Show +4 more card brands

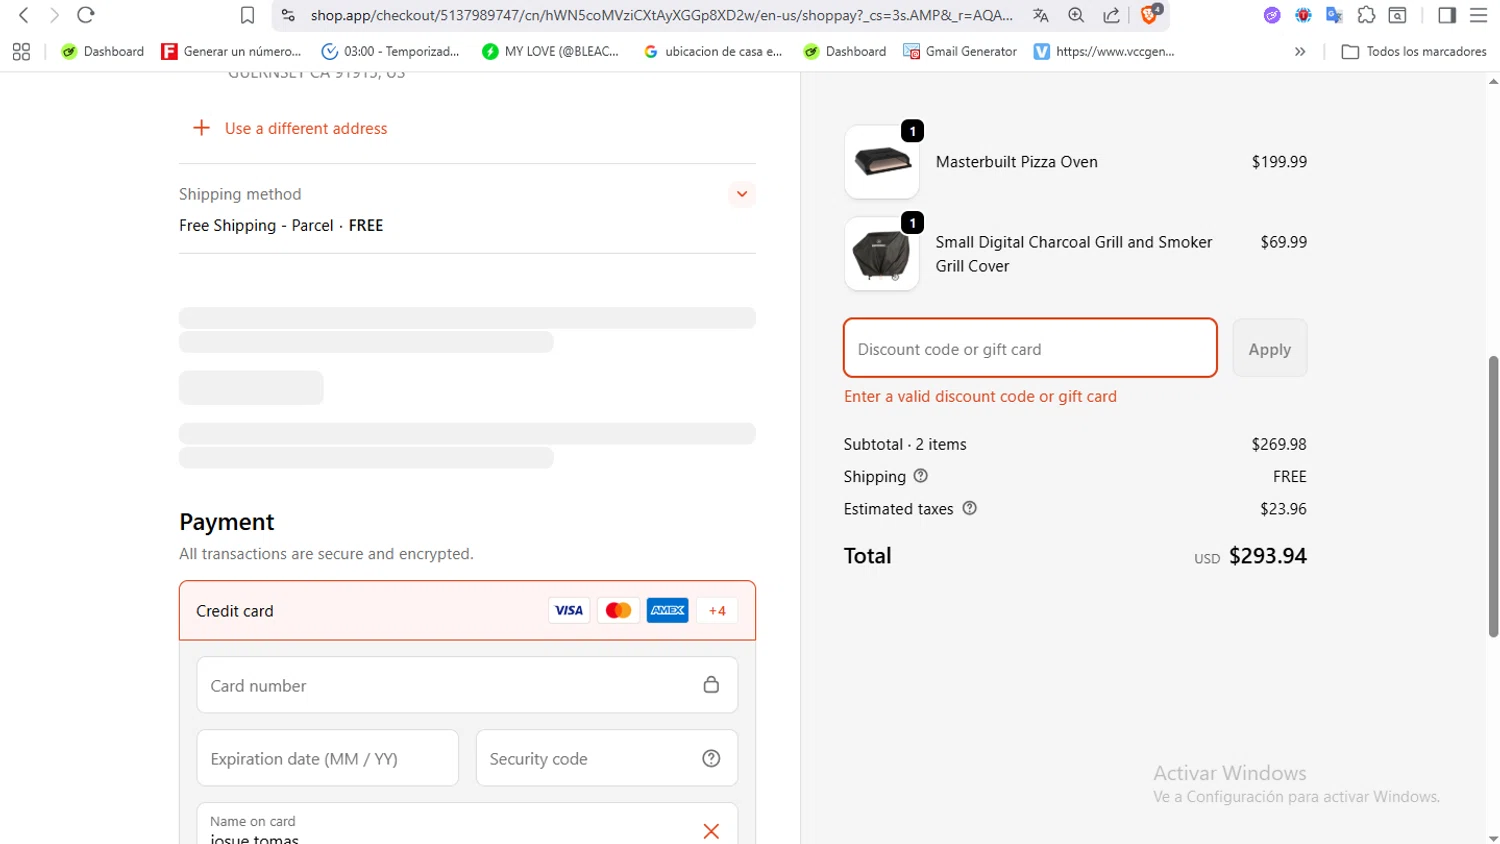717,610
